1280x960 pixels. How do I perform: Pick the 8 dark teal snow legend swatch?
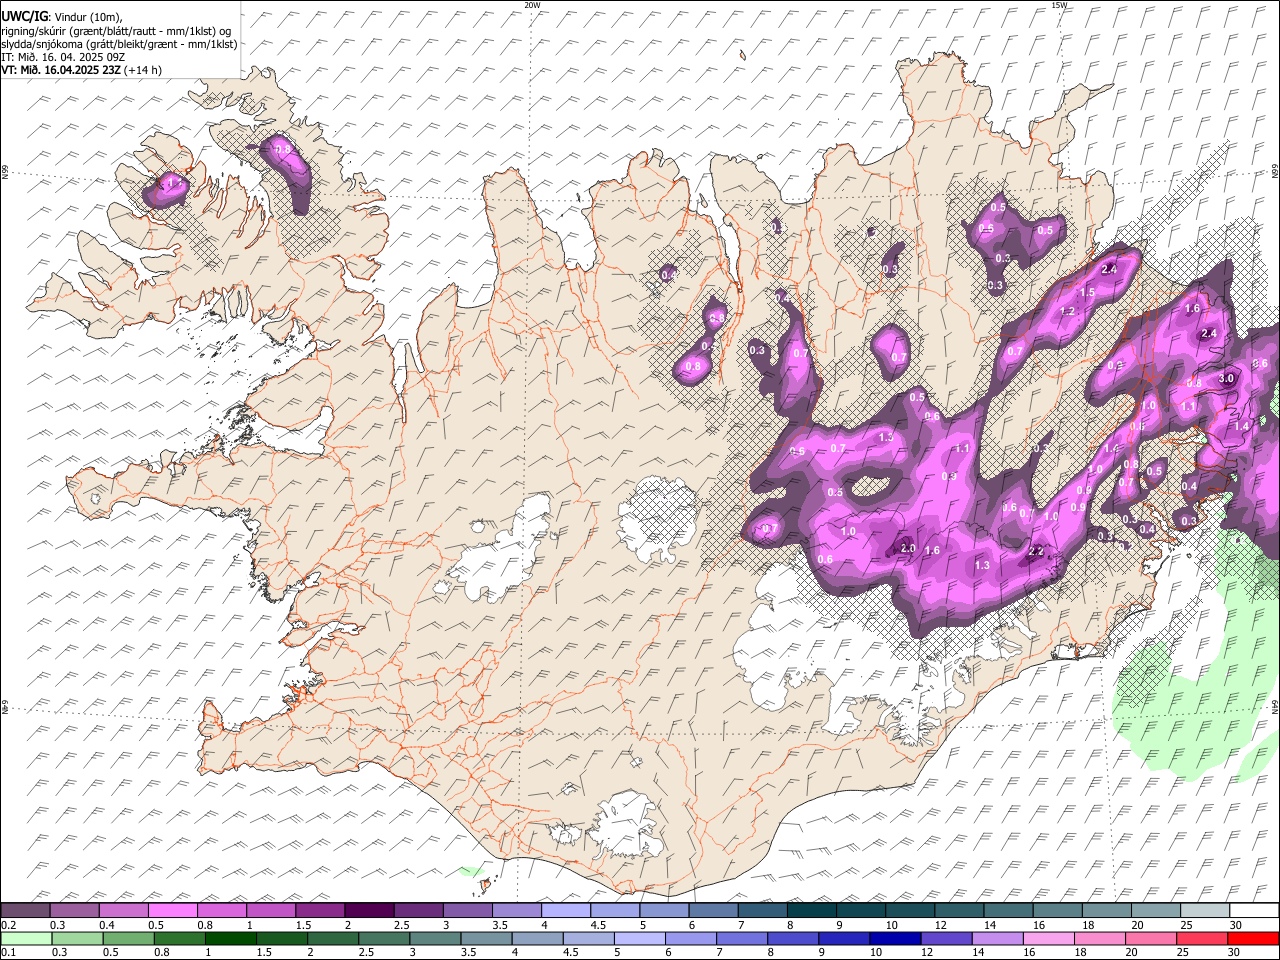click(811, 911)
